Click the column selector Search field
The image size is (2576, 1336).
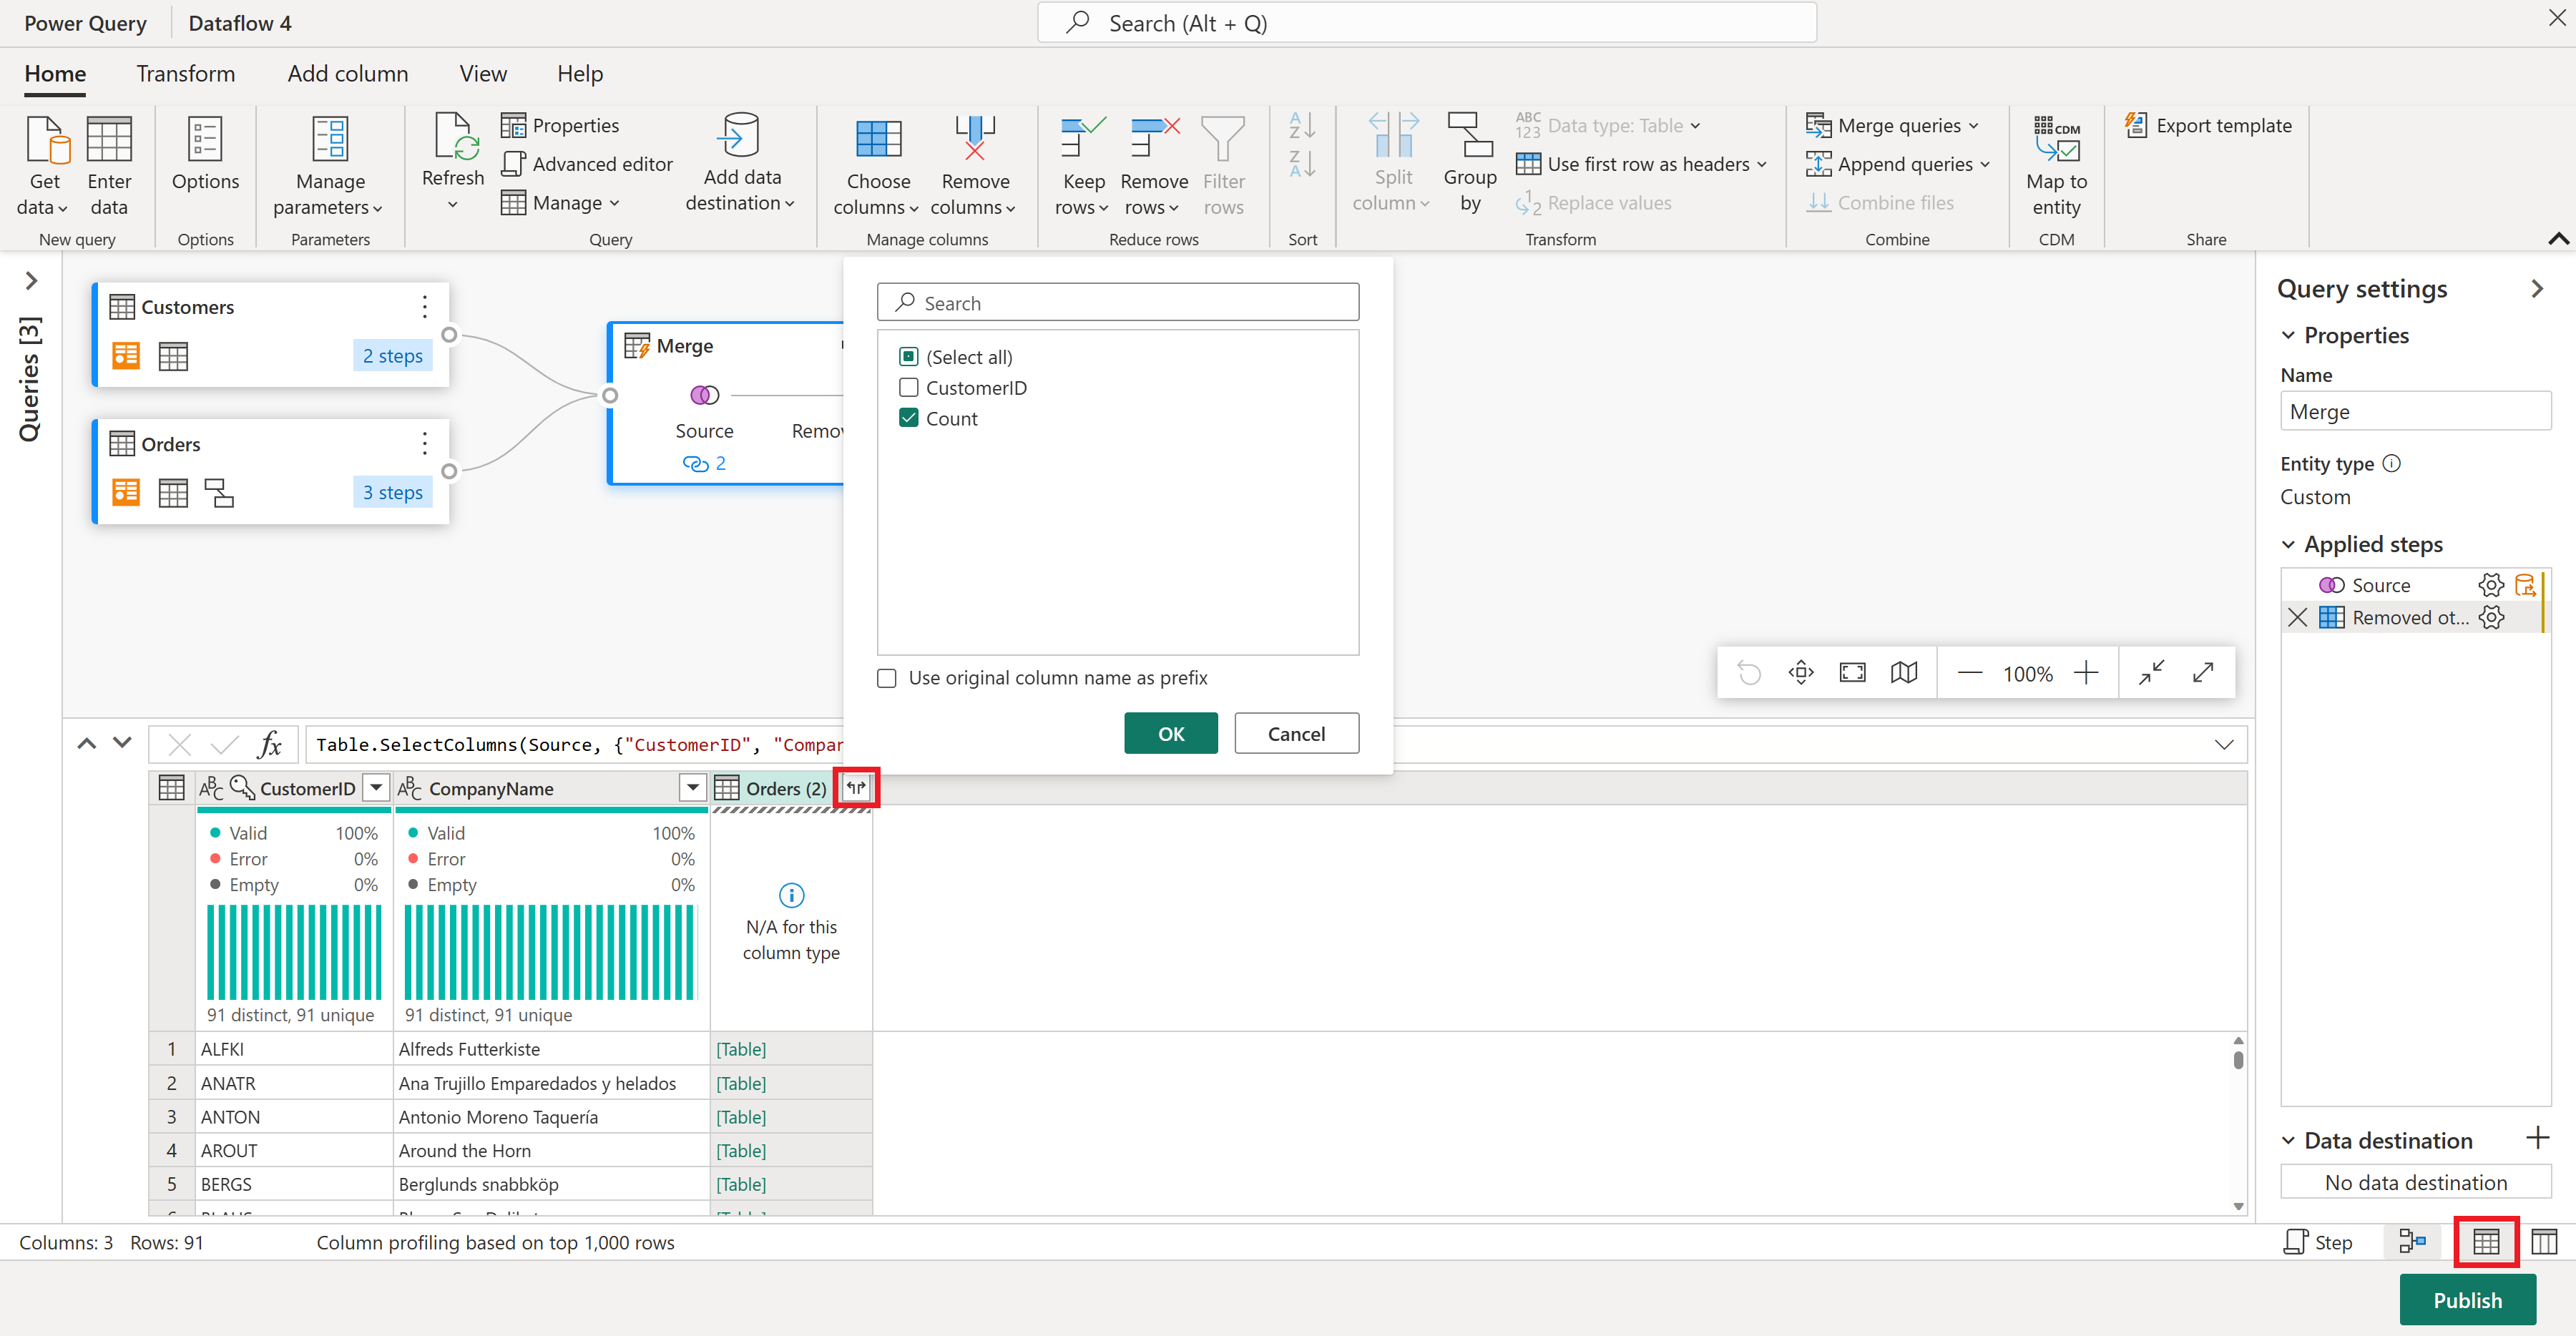point(1117,301)
